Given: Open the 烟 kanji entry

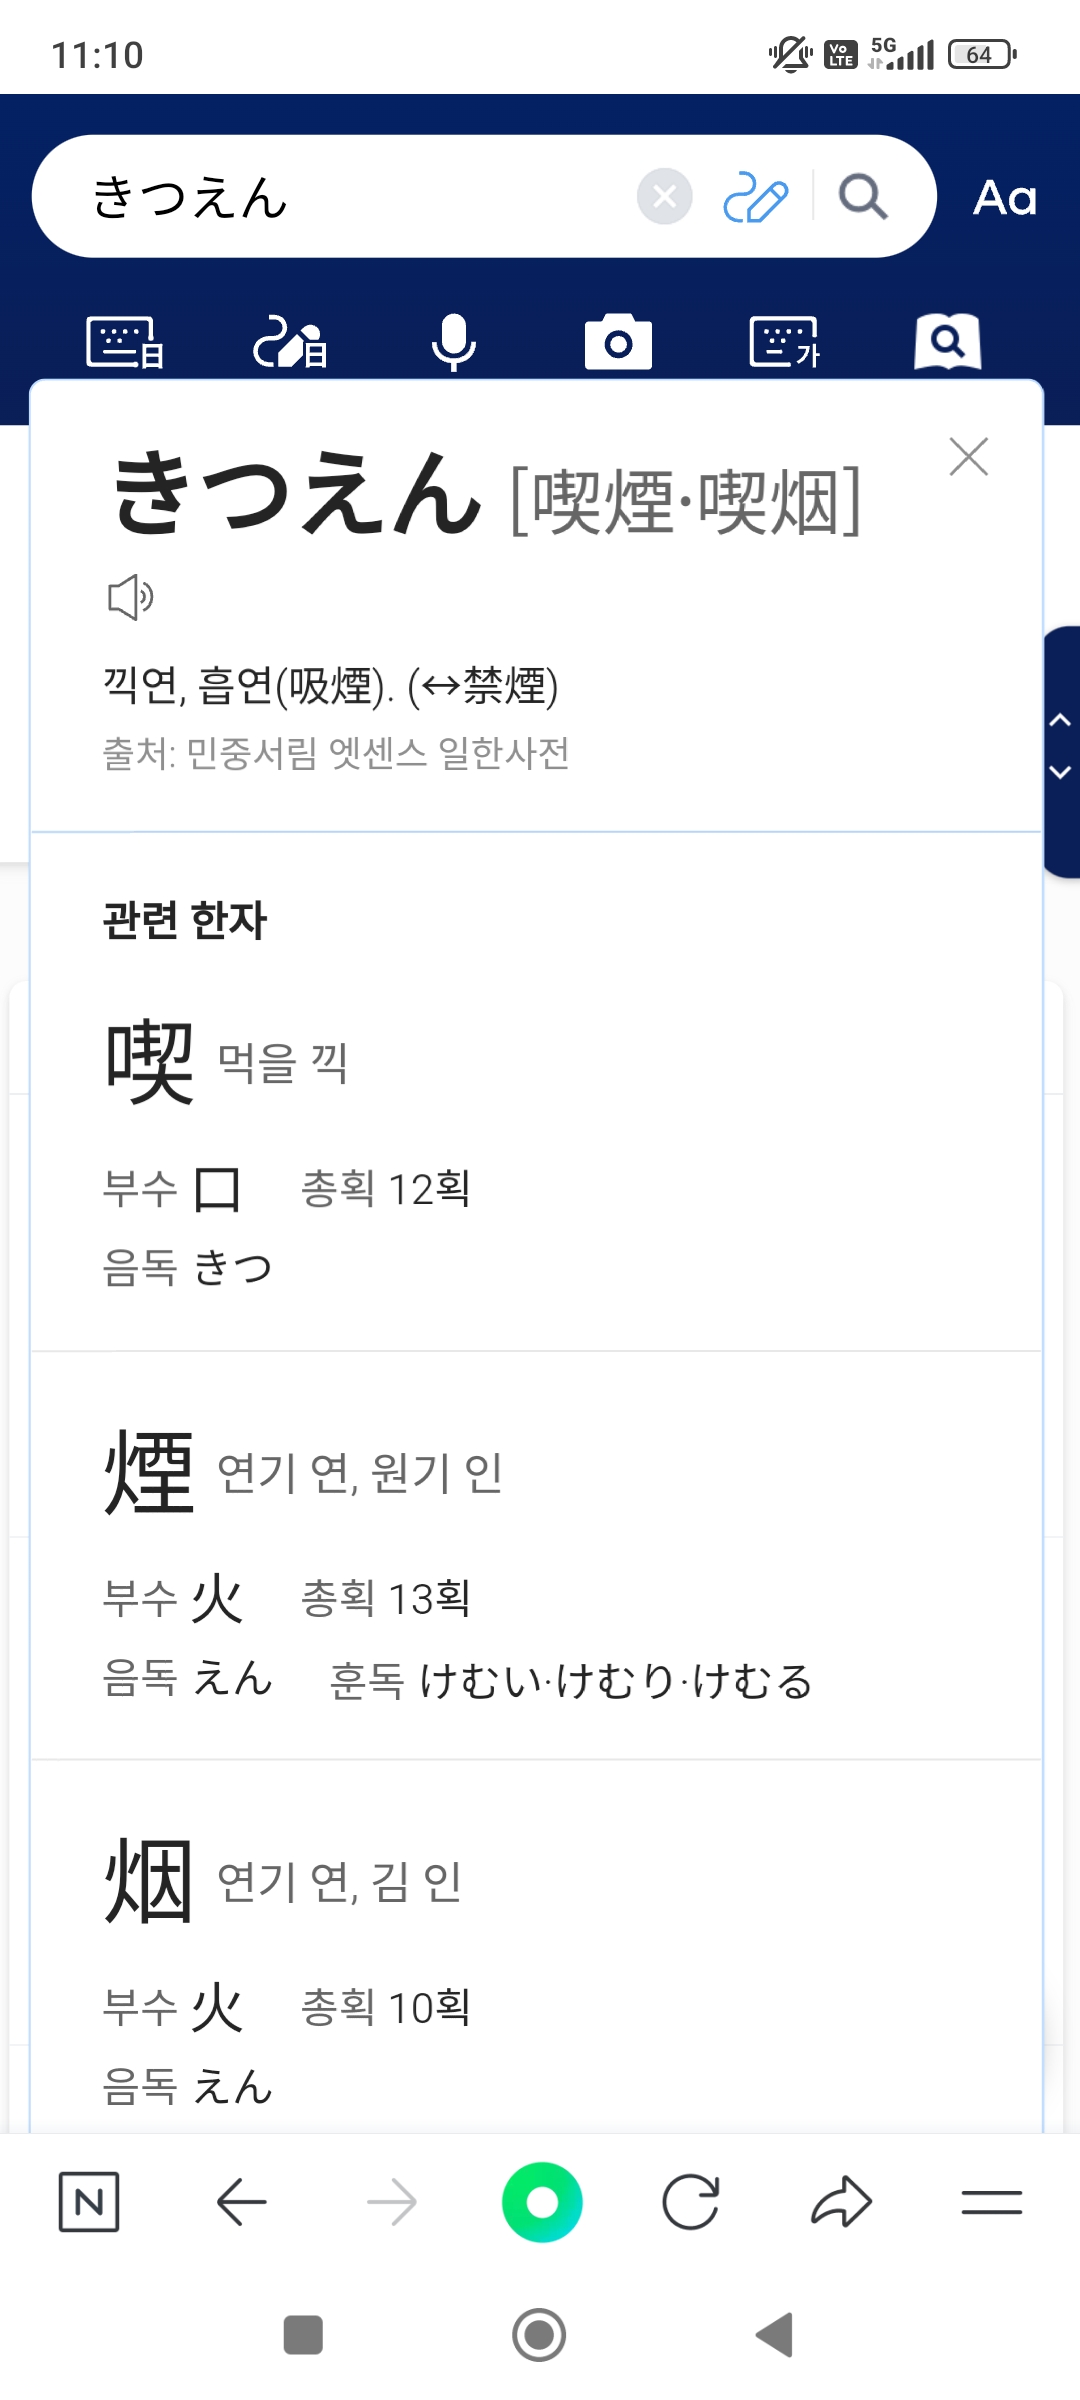Looking at the screenshot, I should click(150, 1882).
